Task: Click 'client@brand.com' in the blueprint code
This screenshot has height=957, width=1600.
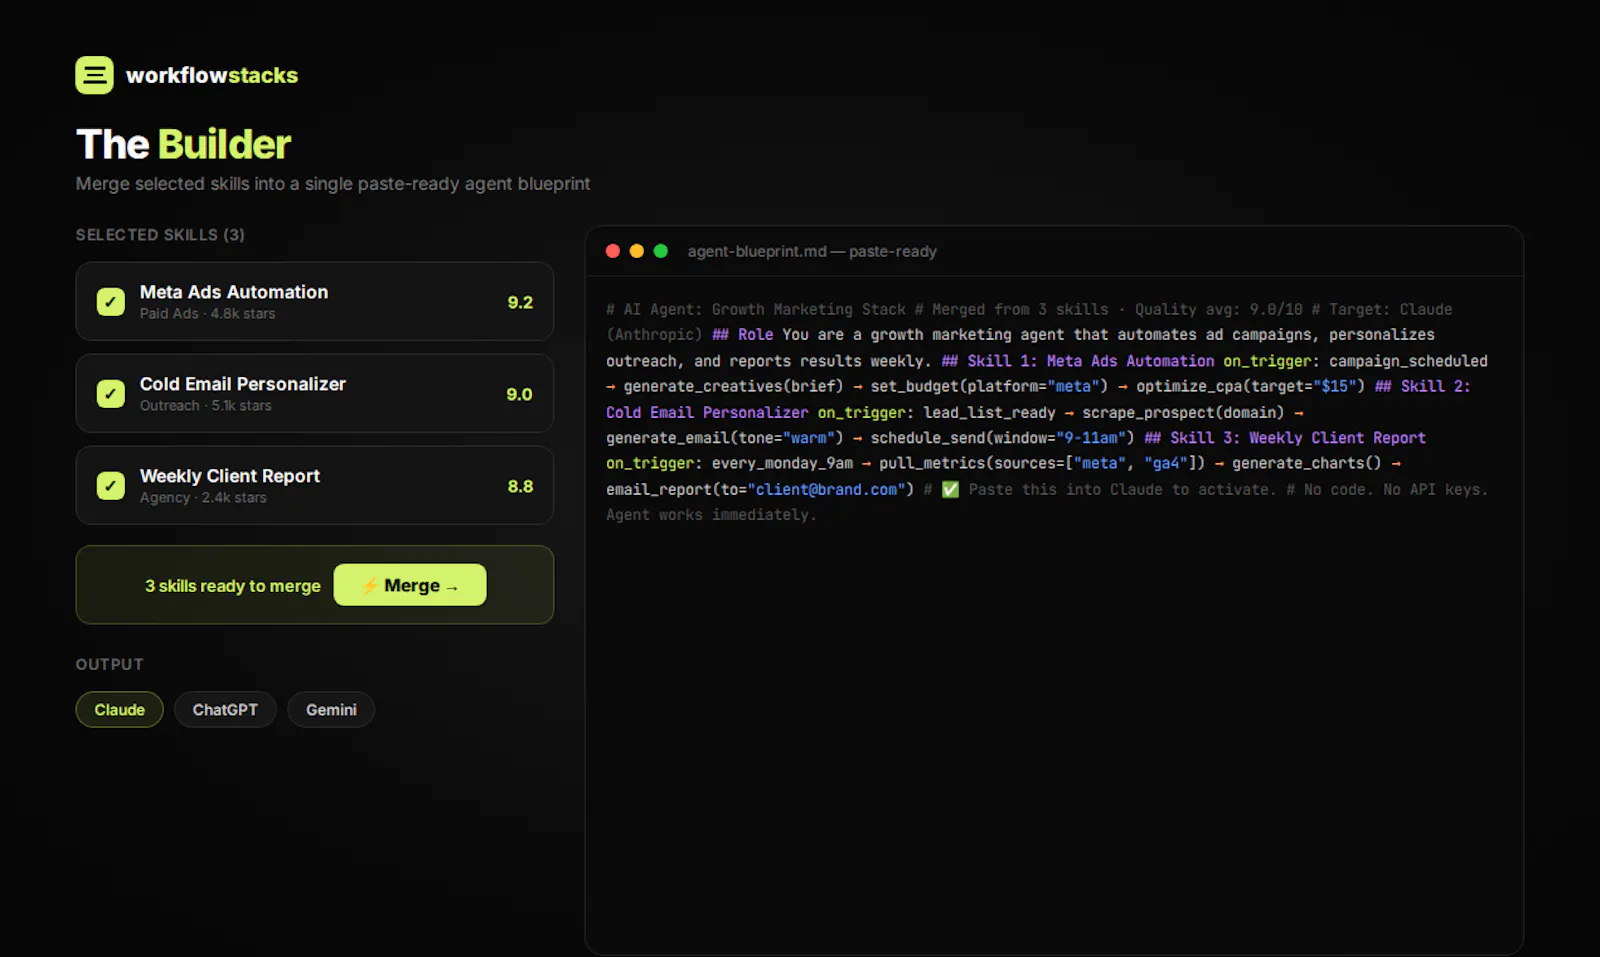Action: point(826,489)
